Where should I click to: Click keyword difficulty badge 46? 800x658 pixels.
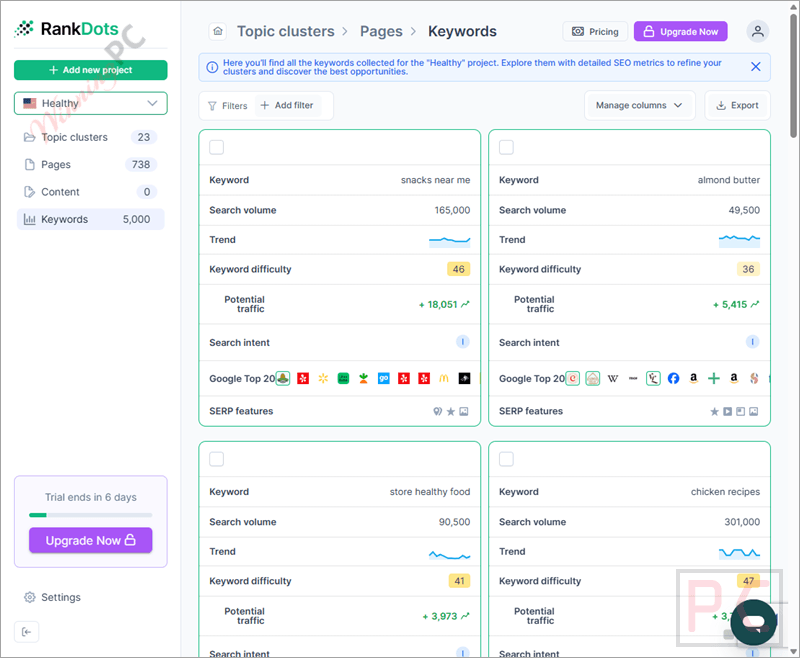[459, 269]
